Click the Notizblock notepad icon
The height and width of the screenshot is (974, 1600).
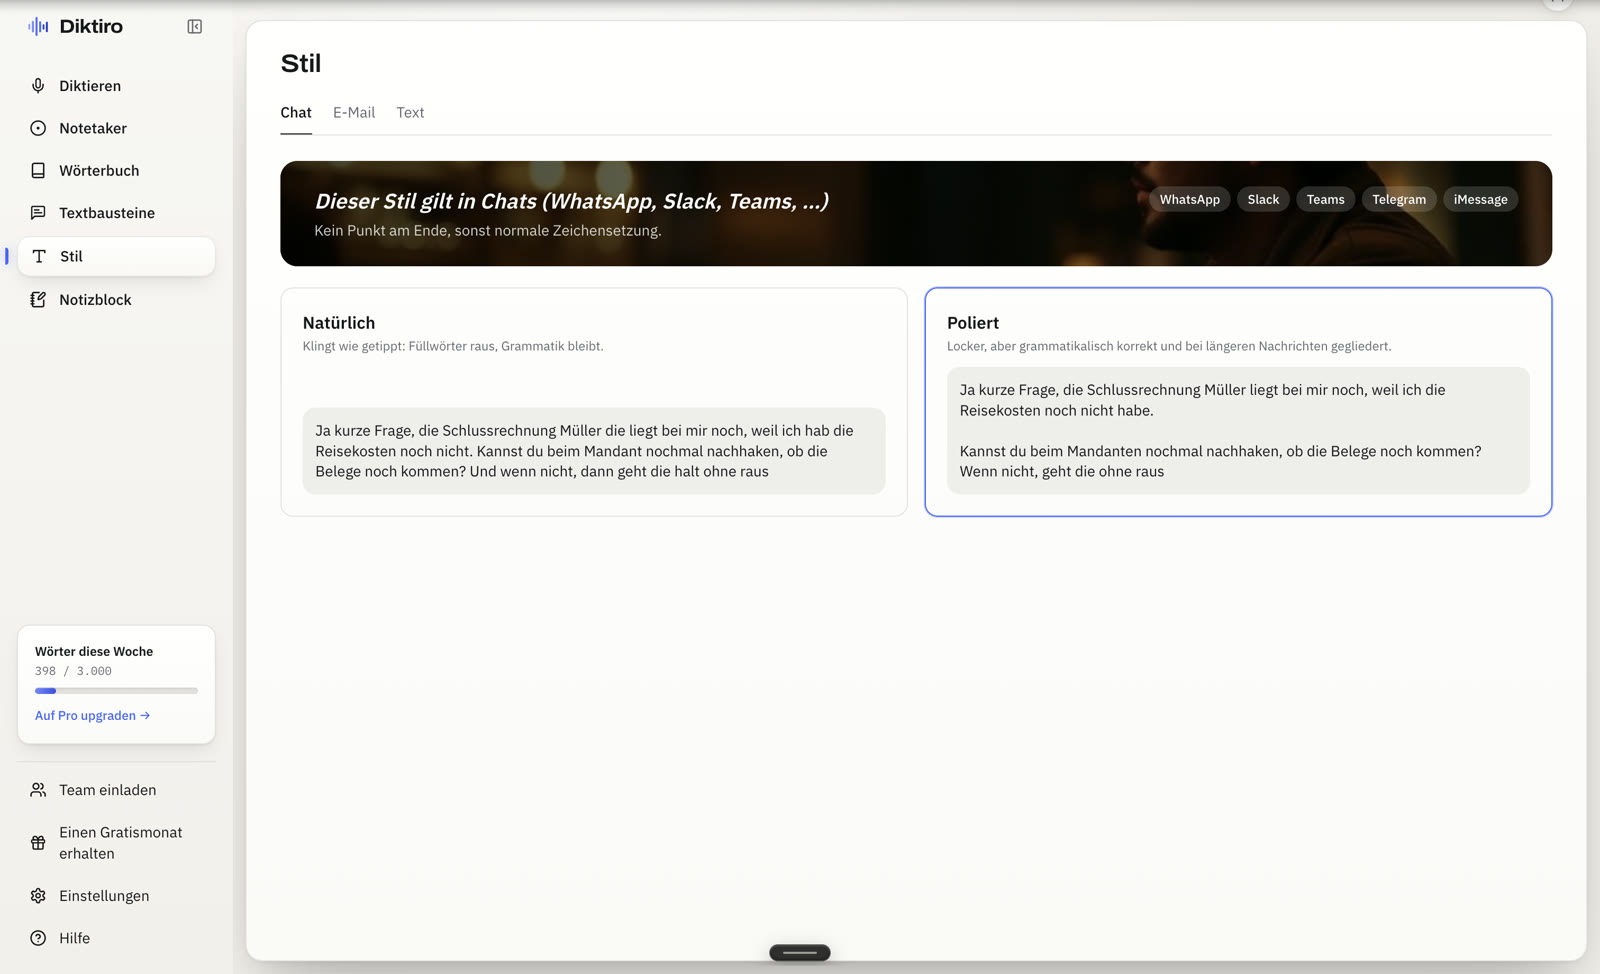(x=38, y=300)
